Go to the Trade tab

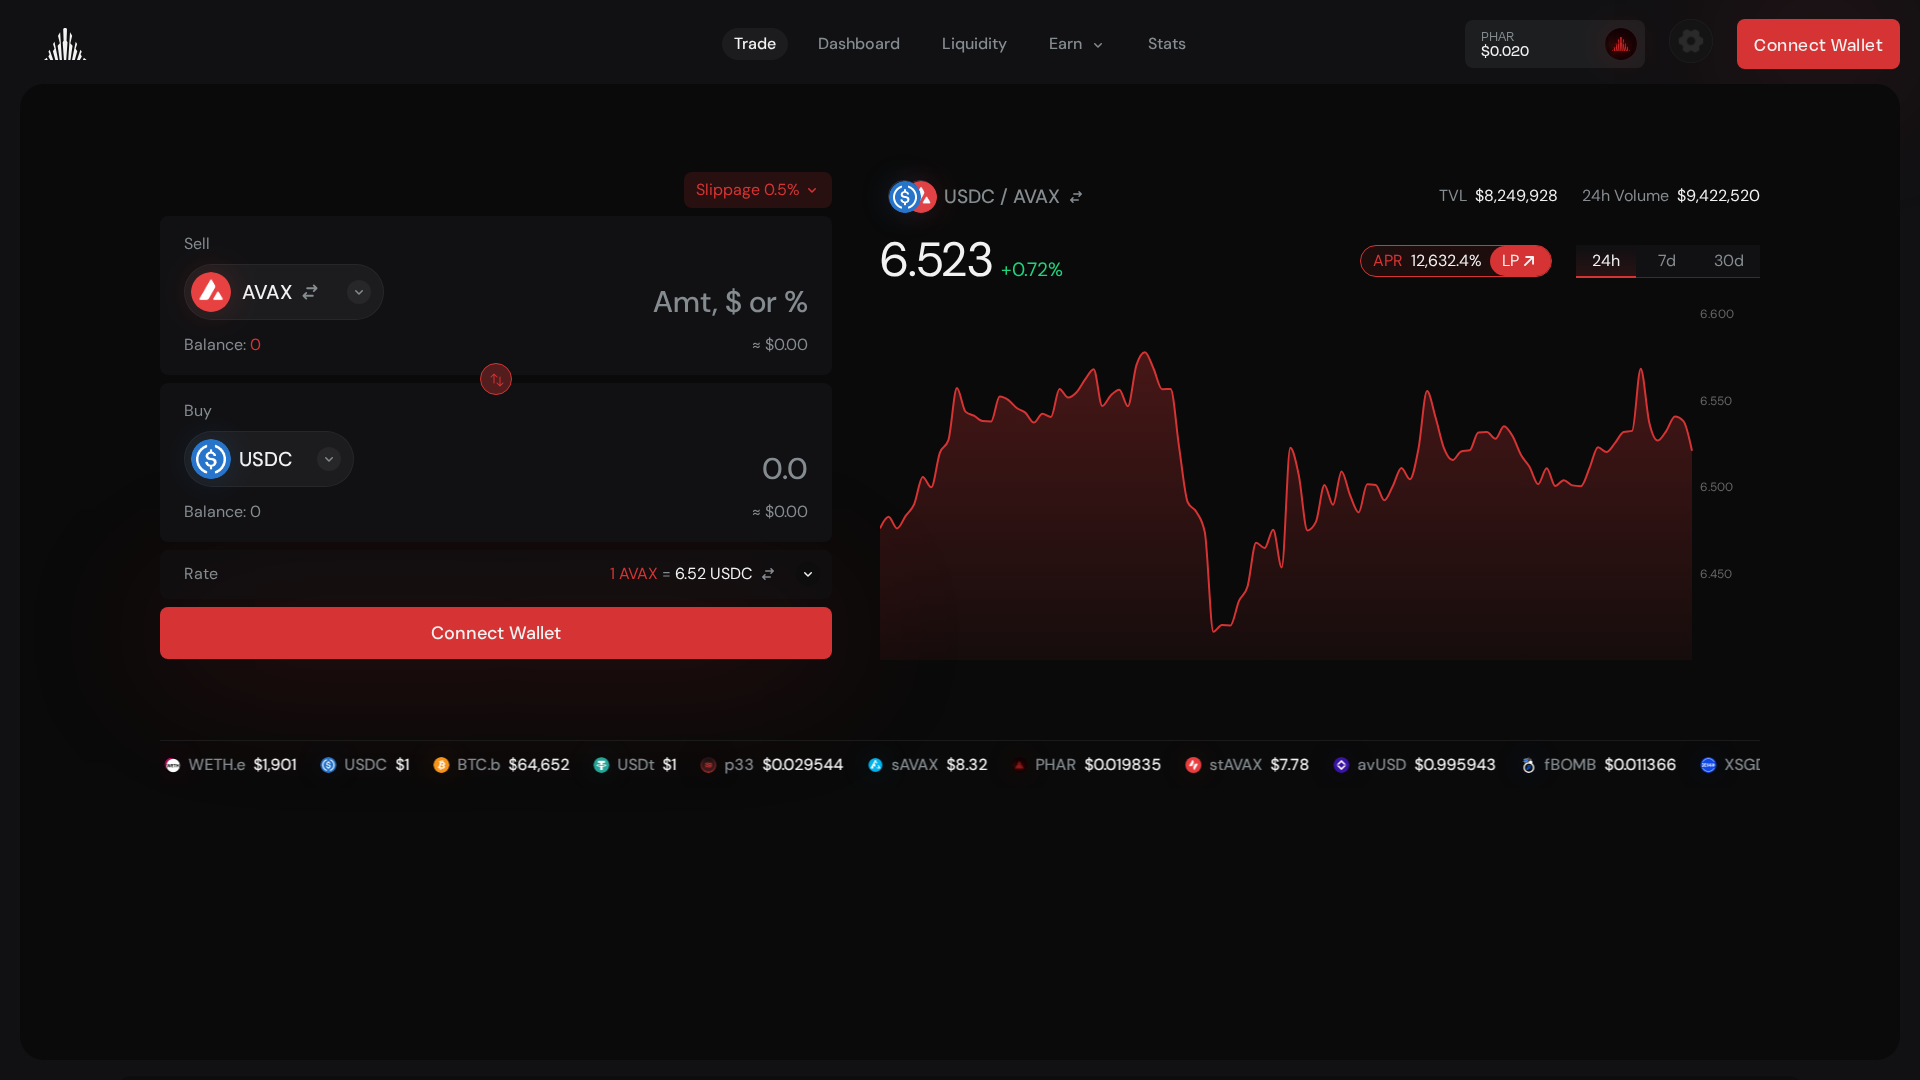755,44
